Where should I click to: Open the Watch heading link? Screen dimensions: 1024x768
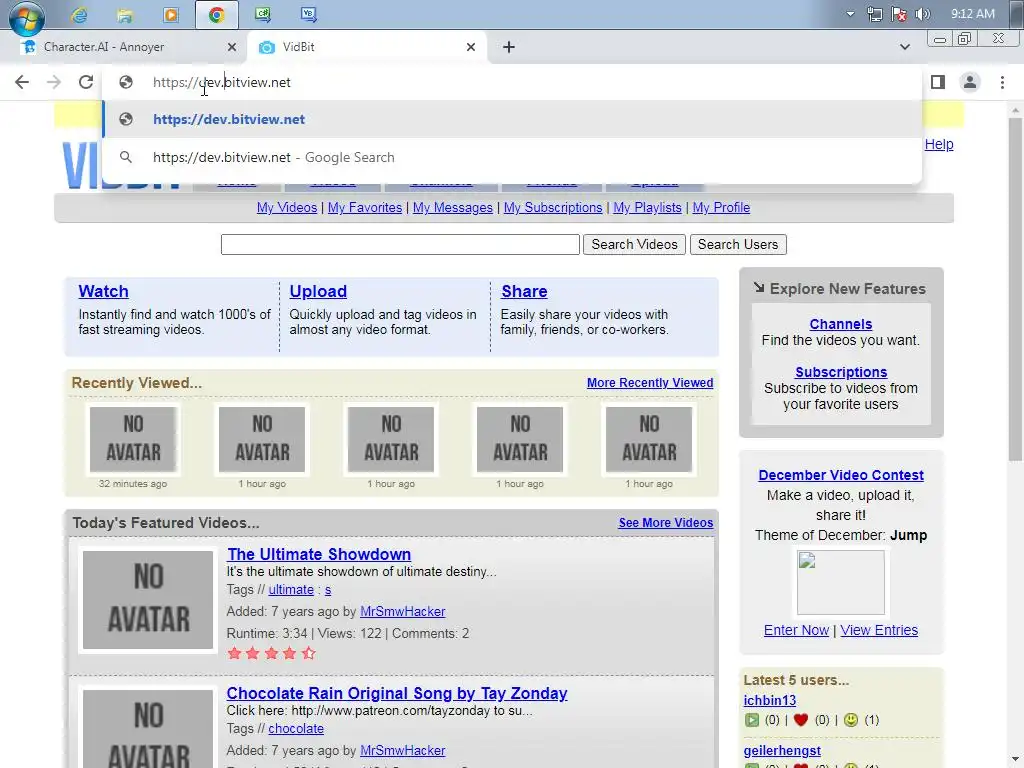[103, 291]
